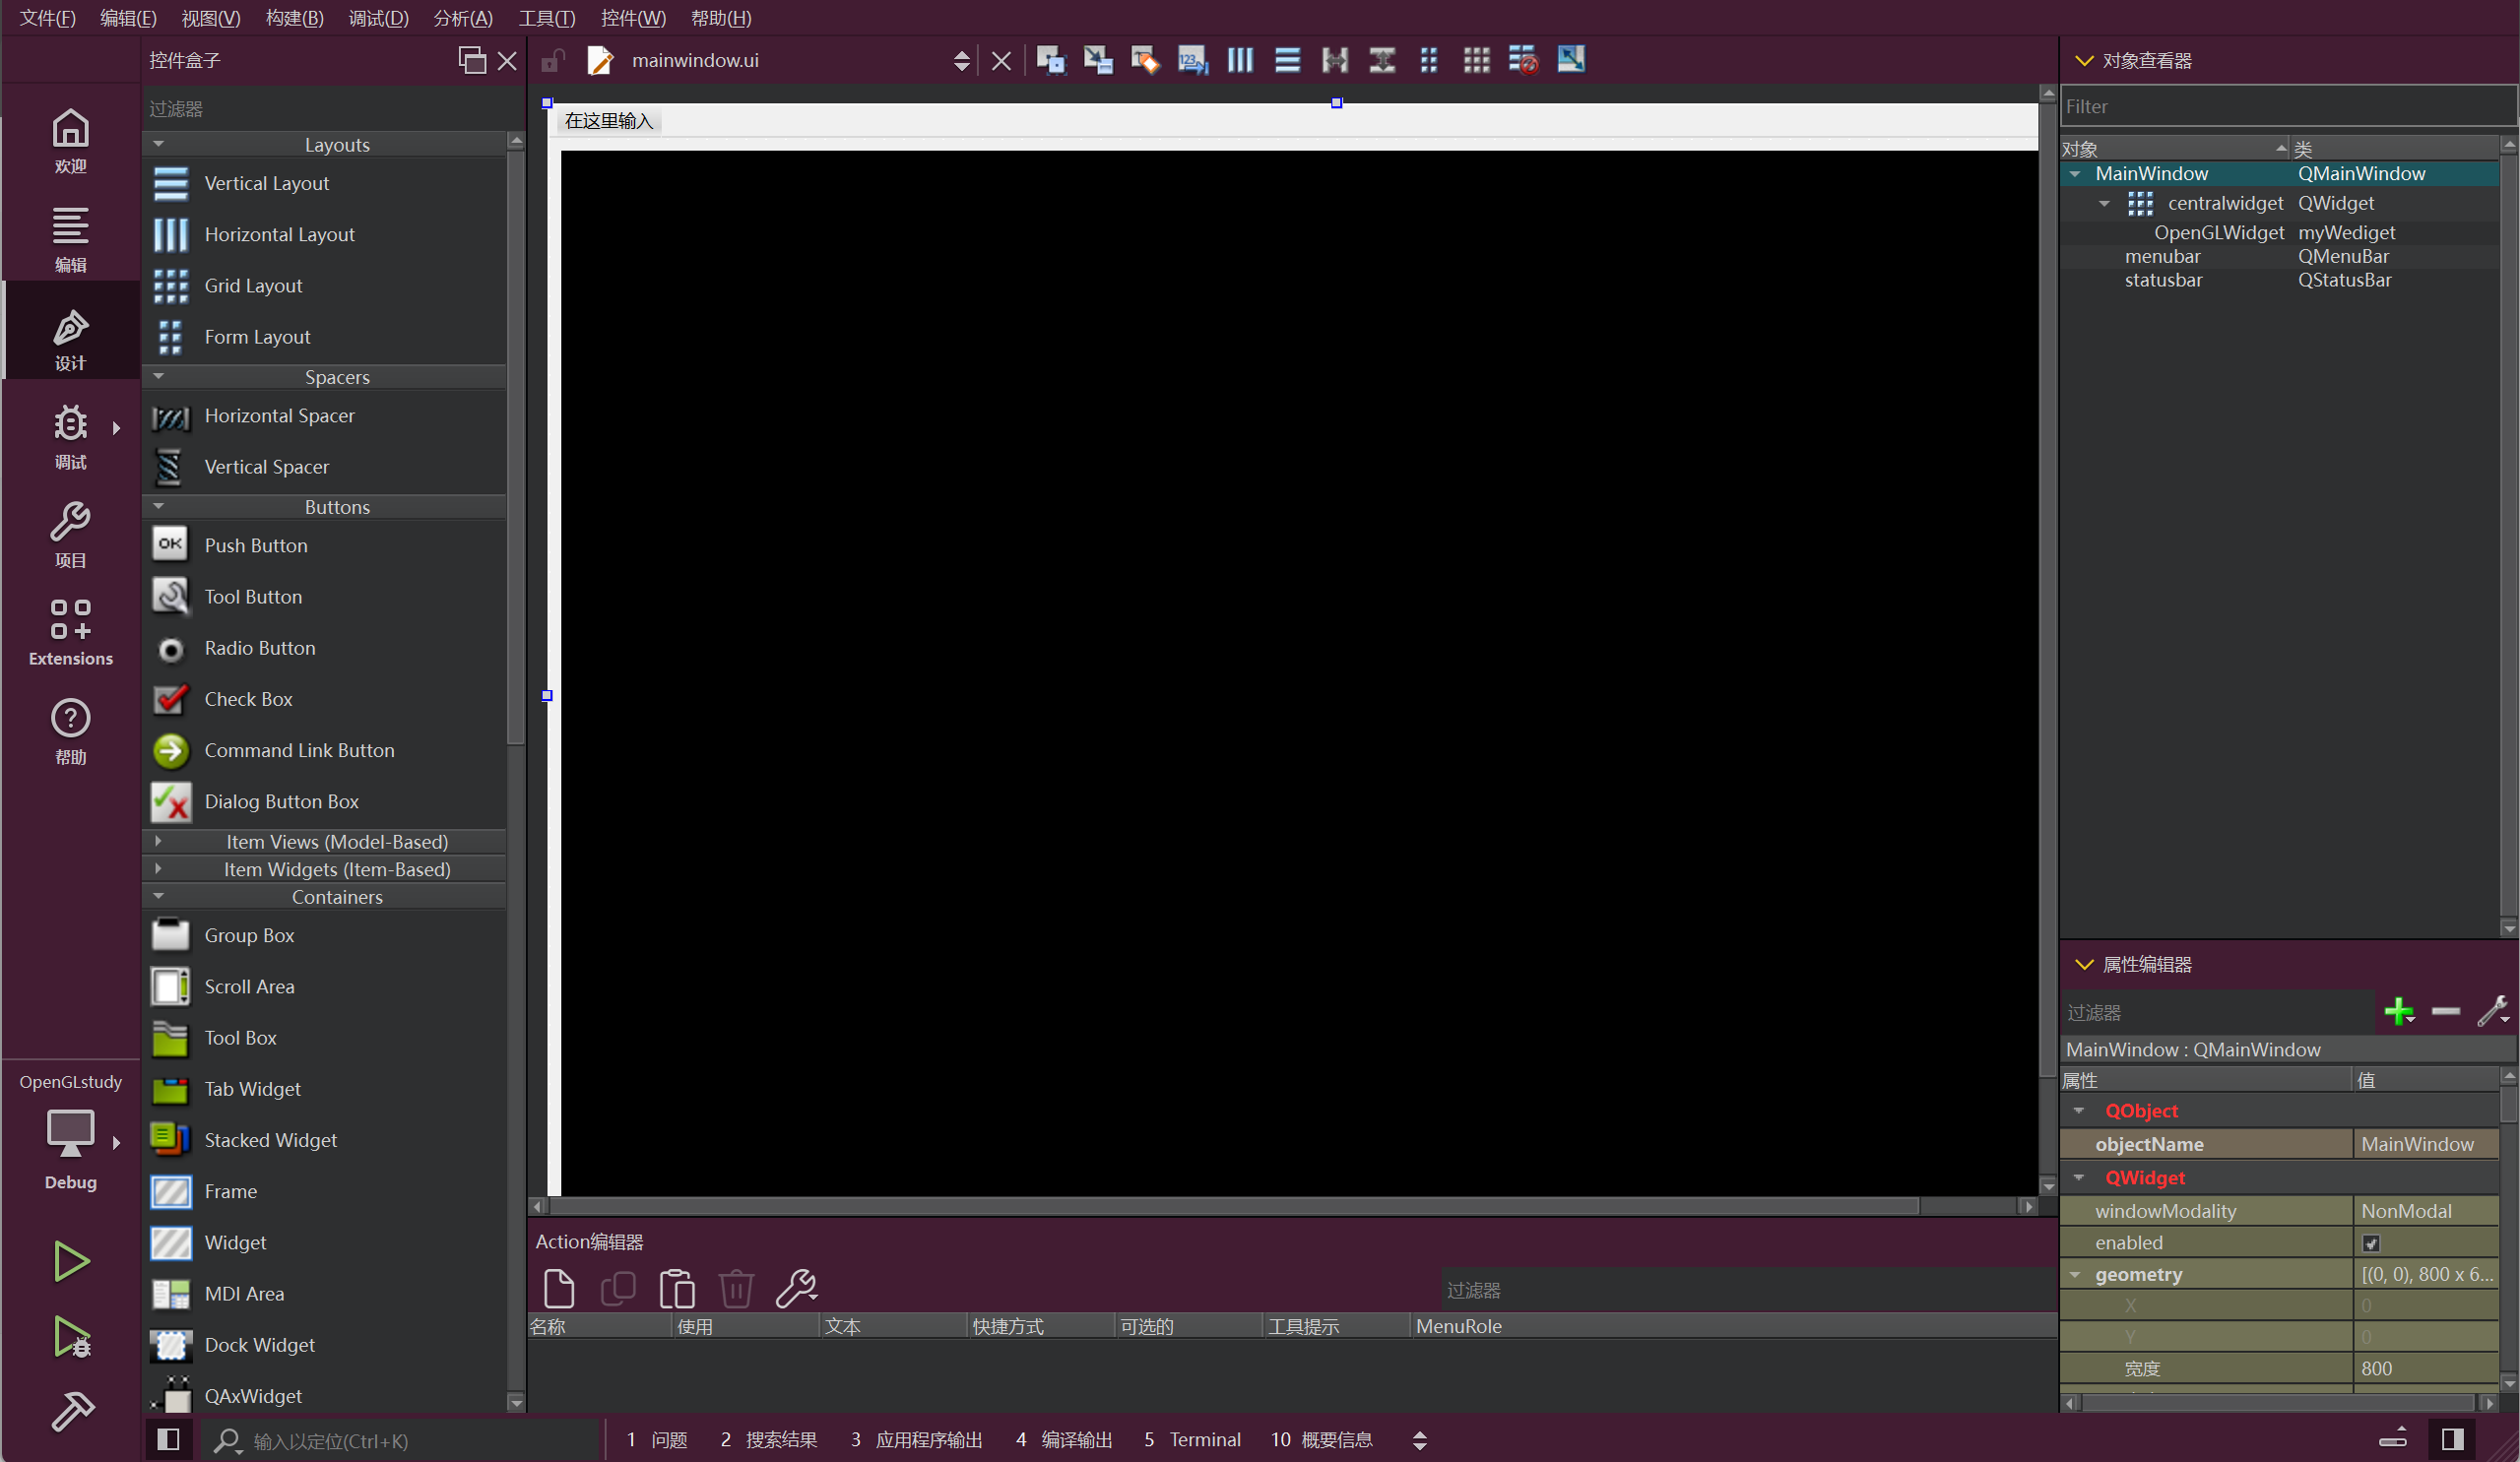Select the Push Button widget entry
The width and height of the screenshot is (2520, 1462).
[255, 545]
